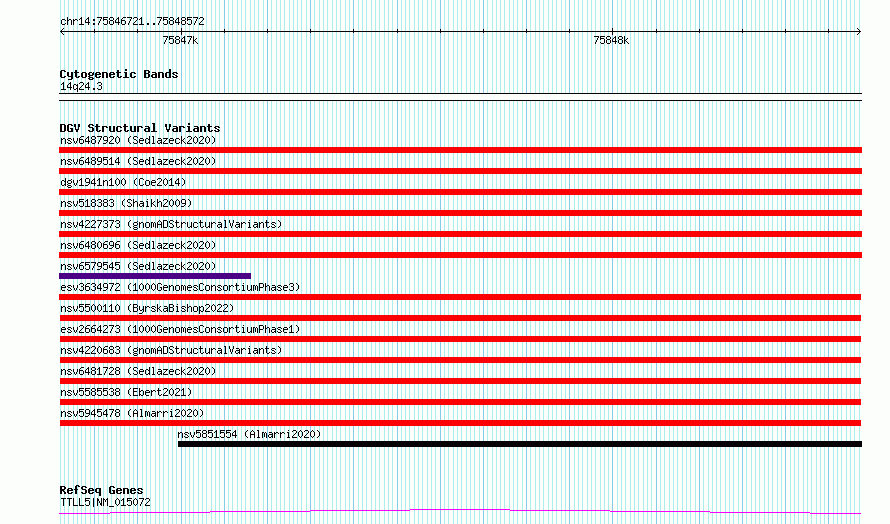Select the red bar under nsv6489514
This screenshot has height=524, width=890.
460,171
